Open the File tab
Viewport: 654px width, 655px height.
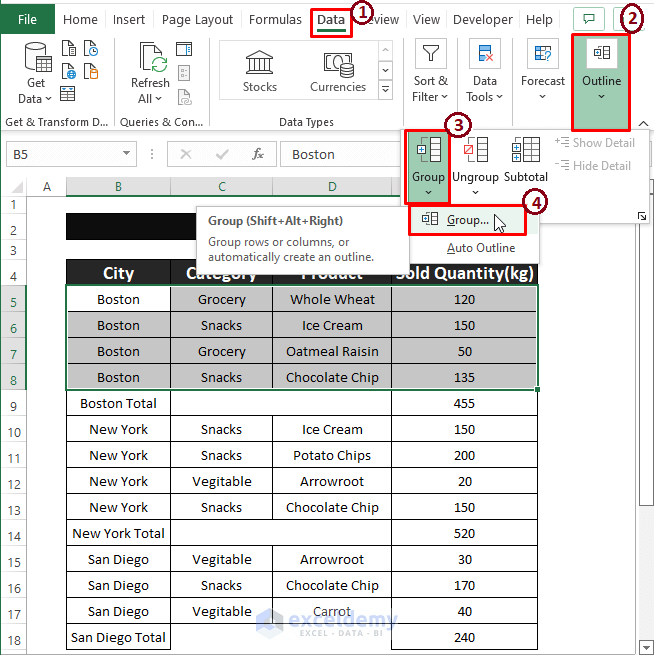tap(27, 19)
